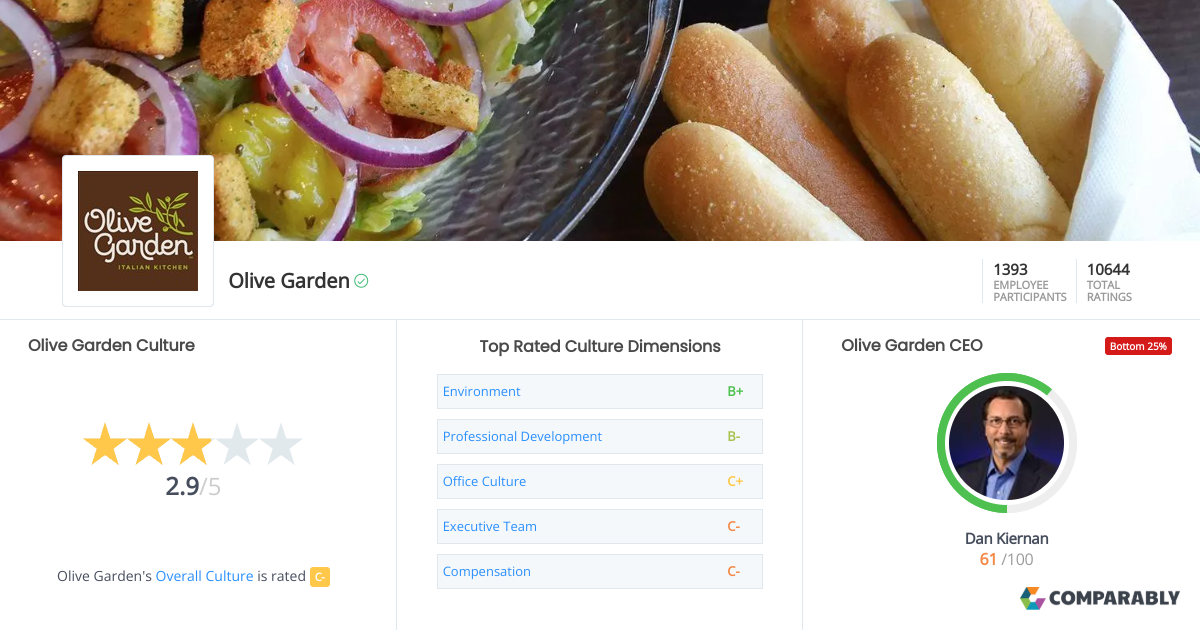
Task: Click the B- grade next to Professional Development
Action: coord(734,436)
